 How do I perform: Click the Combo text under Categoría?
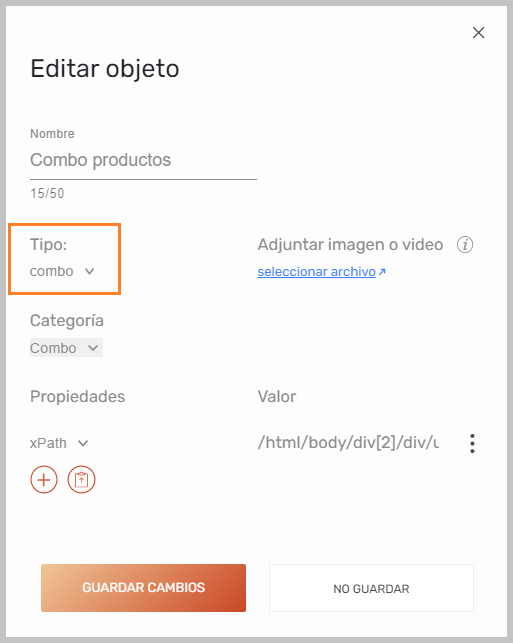pos(53,348)
